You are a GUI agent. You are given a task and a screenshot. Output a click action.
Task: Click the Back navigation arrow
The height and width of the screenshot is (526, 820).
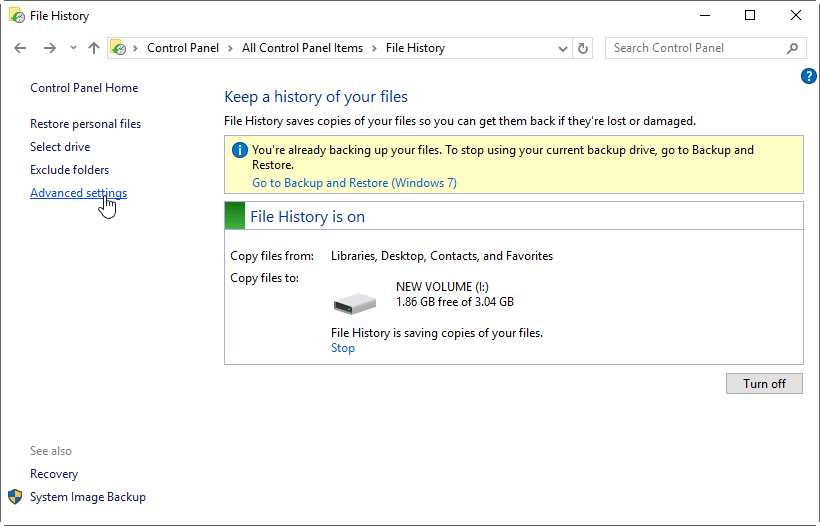click(x=21, y=48)
